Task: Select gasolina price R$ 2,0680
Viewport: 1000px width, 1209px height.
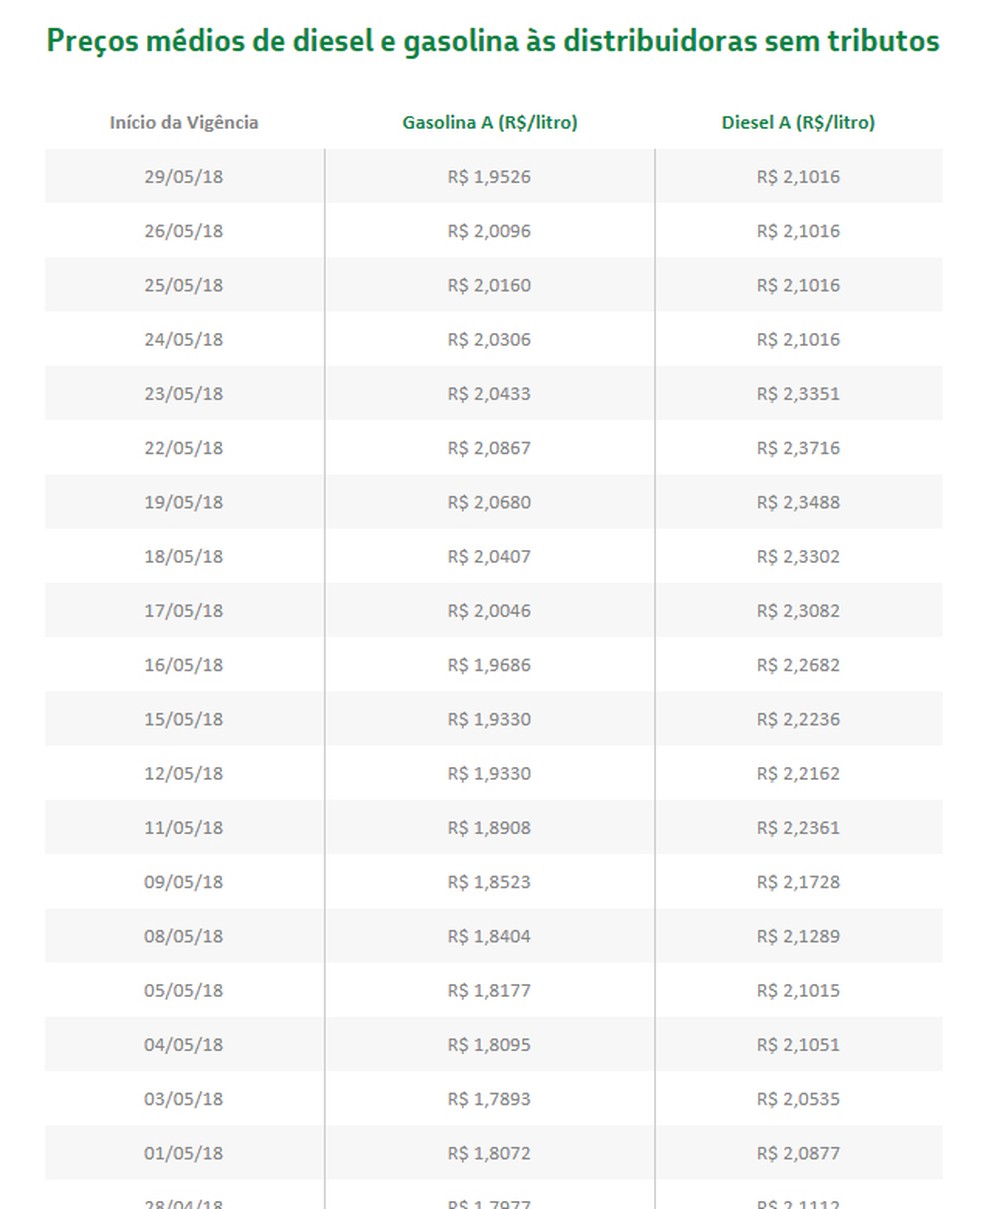Action: pyautogui.click(x=489, y=502)
